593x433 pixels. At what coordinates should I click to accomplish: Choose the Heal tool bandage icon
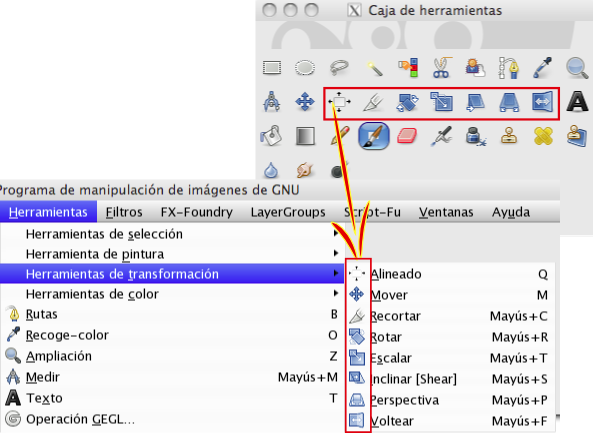click(x=543, y=136)
